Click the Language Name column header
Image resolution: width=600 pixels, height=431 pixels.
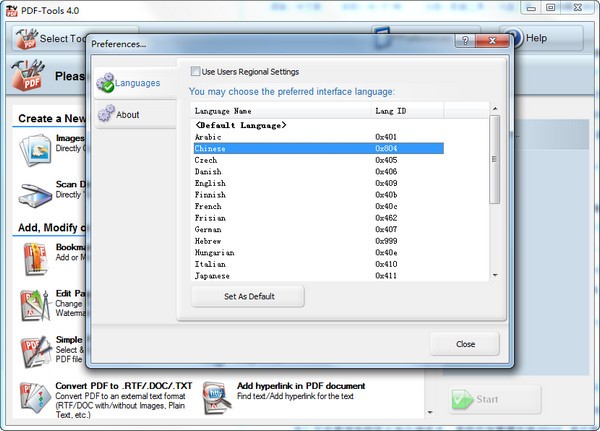(281, 111)
